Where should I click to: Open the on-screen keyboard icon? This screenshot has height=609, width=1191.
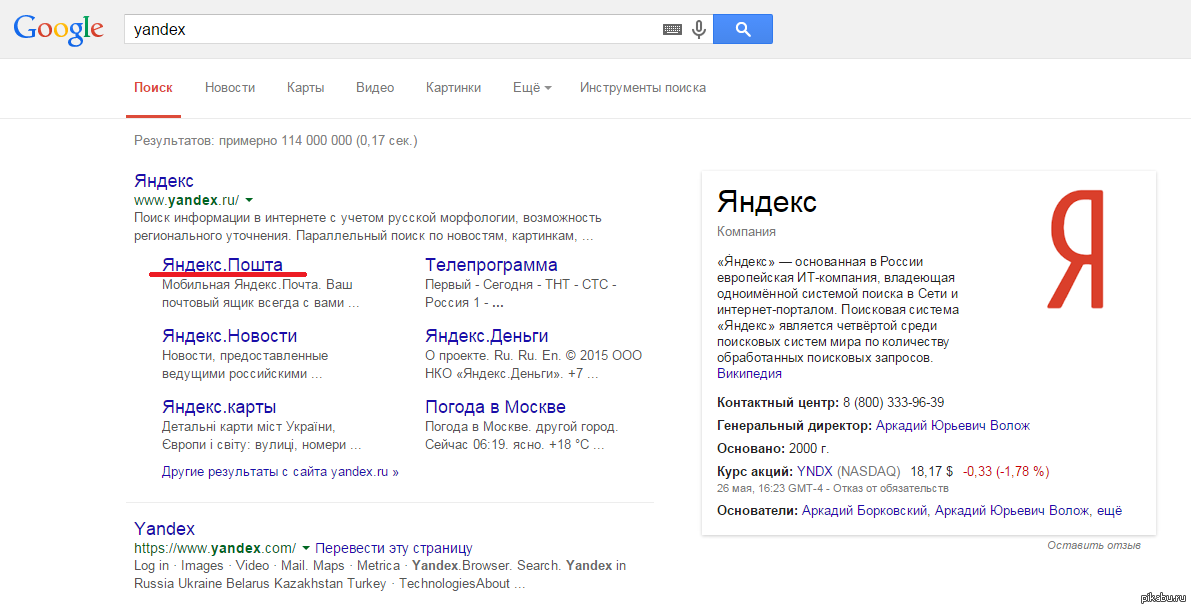click(672, 30)
